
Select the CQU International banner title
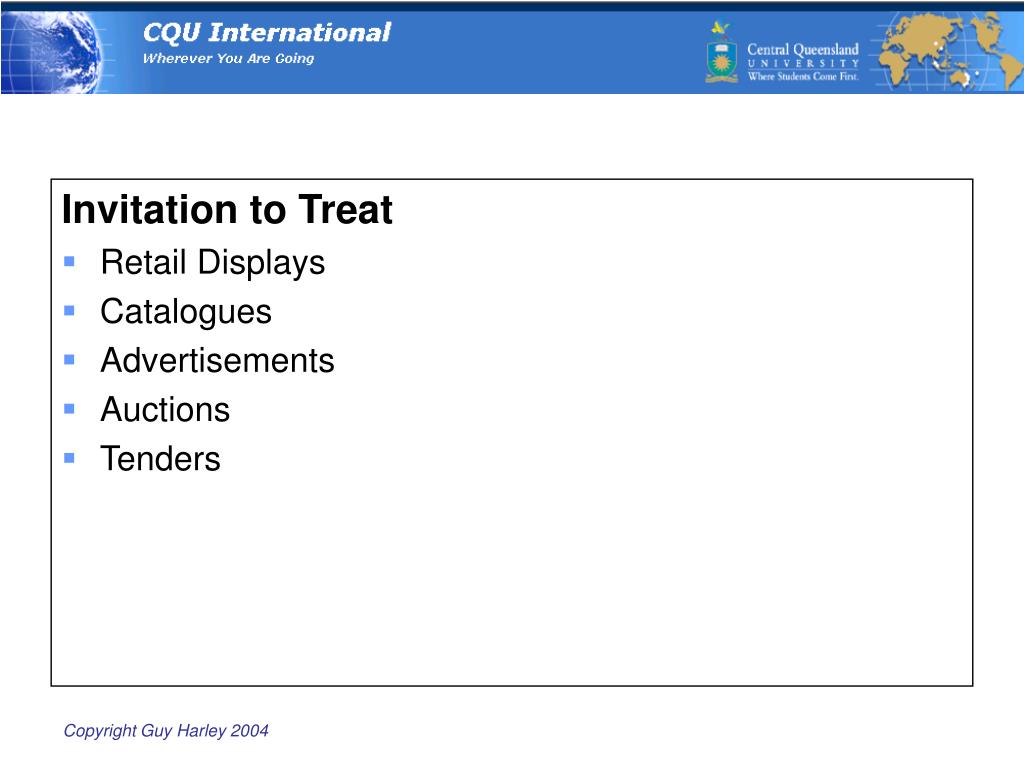[265, 33]
